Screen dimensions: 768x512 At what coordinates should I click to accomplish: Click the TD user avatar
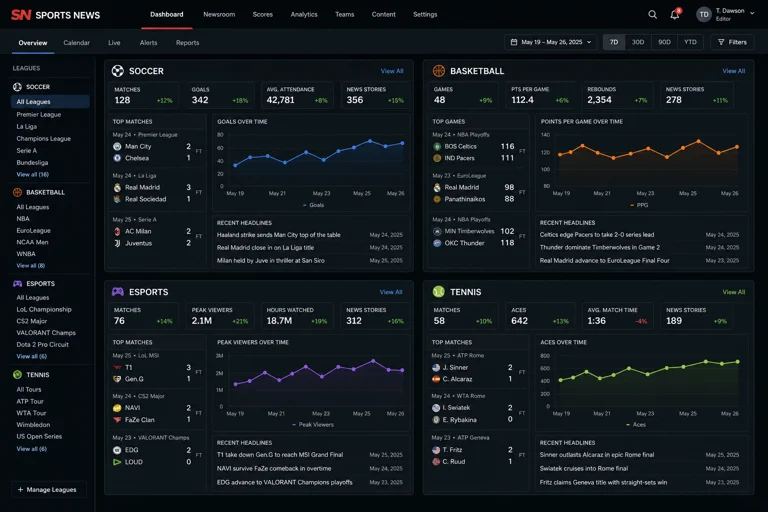click(x=704, y=15)
